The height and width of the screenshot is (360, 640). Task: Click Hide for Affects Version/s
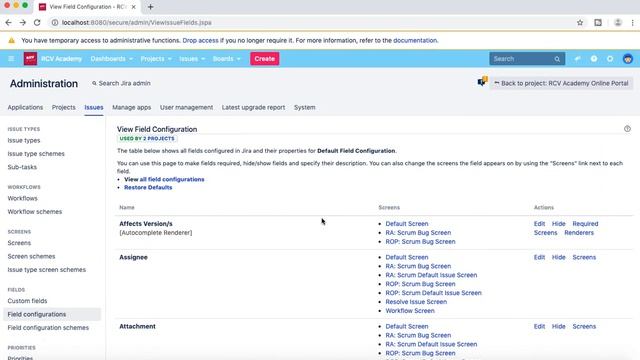click(x=558, y=224)
